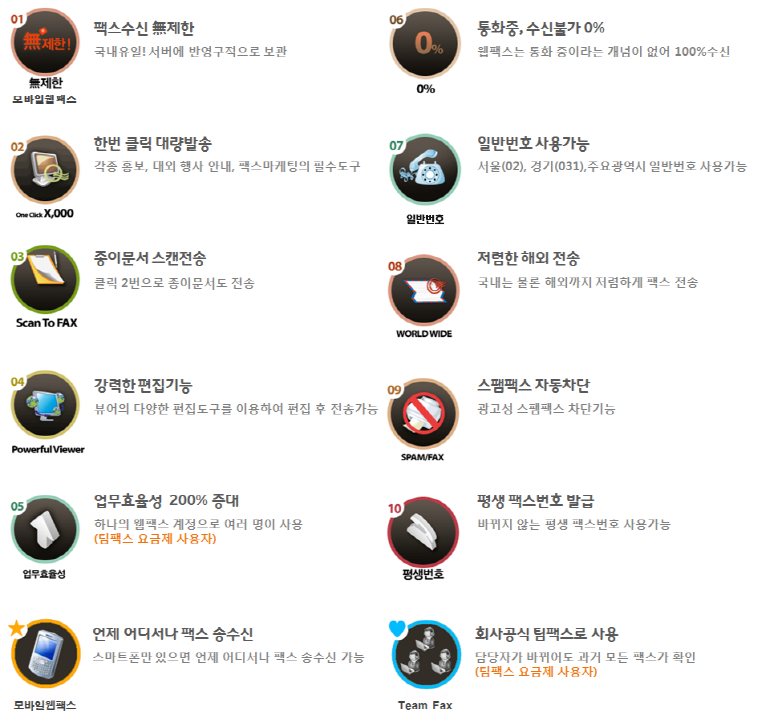
Task: Click the Team Fax people icon
Action: (425, 655)
